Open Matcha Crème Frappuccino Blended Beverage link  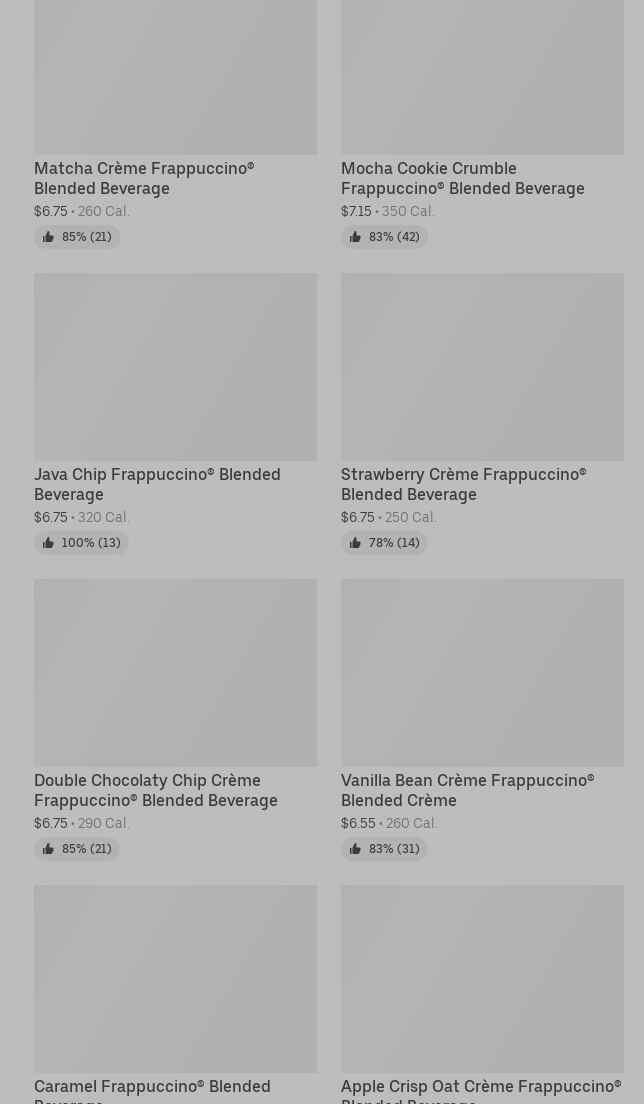click(x=143, y=178)
